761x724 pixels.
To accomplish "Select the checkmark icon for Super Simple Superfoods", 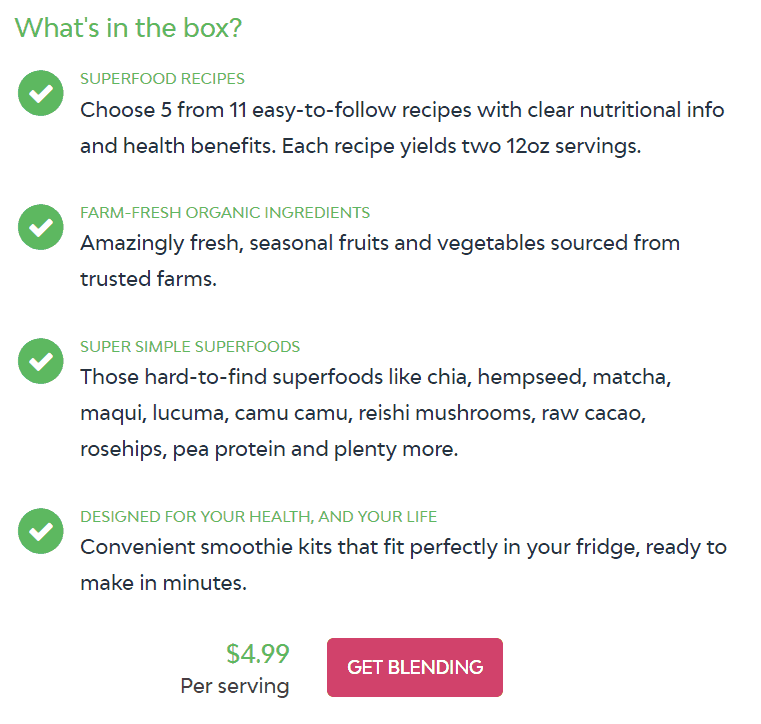I will pos(41,361).
